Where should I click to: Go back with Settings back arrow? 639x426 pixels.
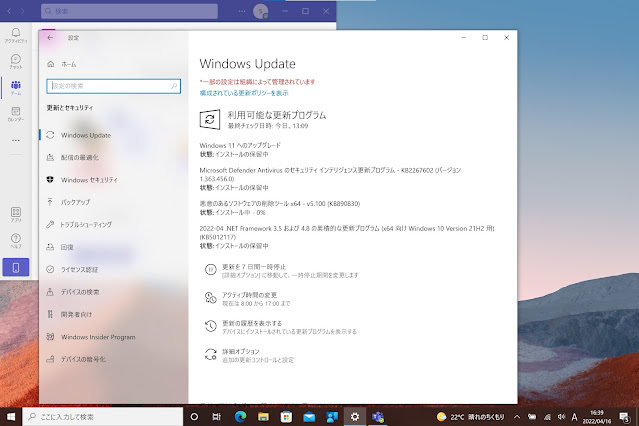(x=50, y=38)
